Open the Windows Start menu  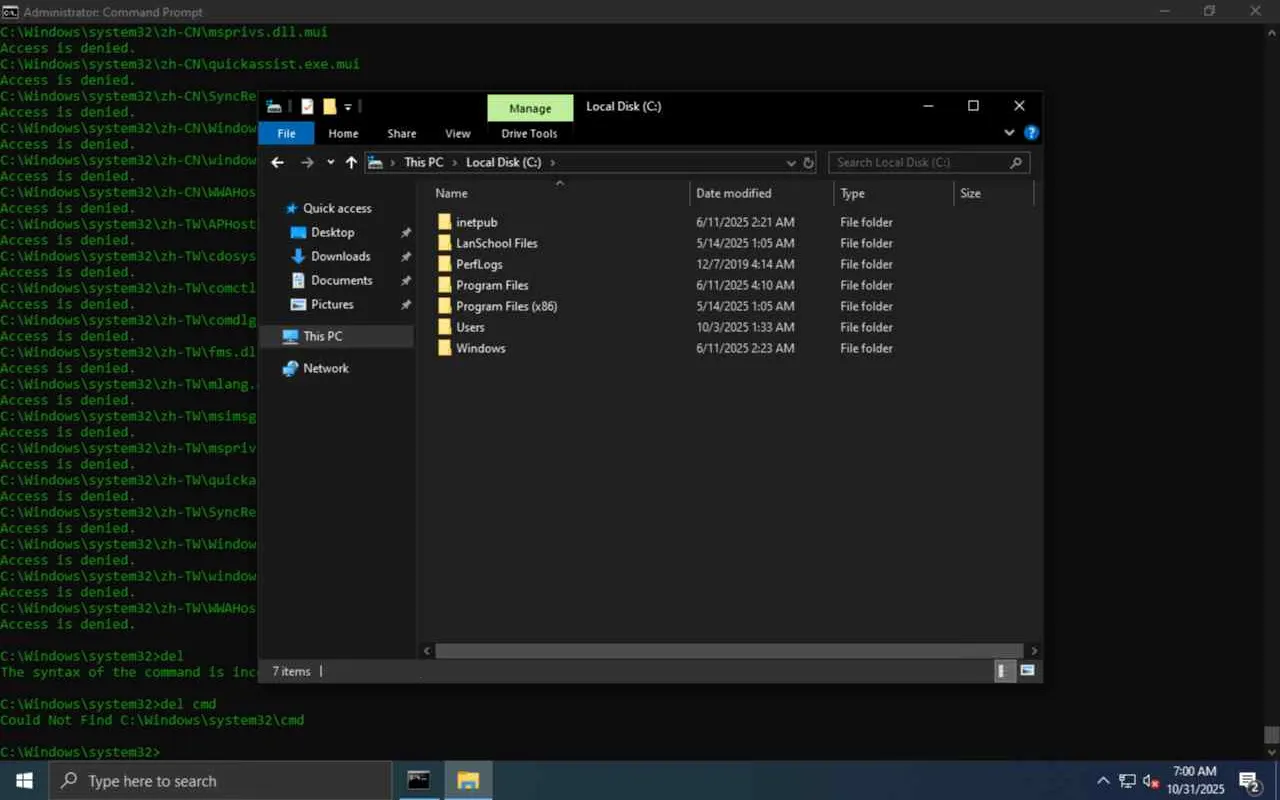24,781
